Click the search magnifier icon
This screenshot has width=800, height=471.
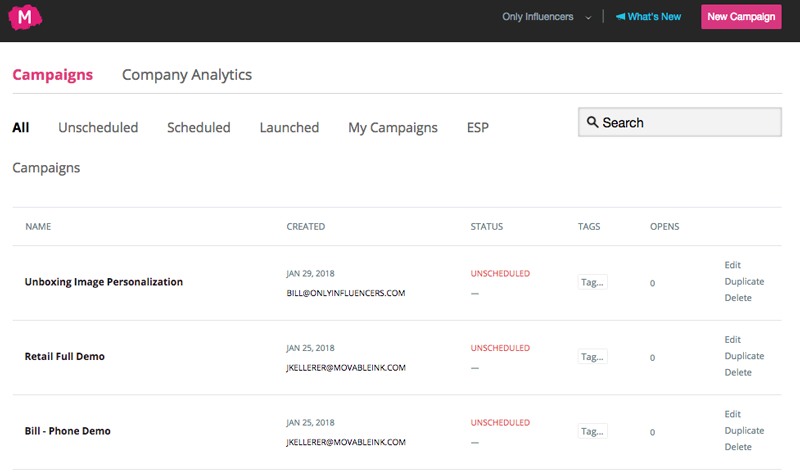[592, 122]
